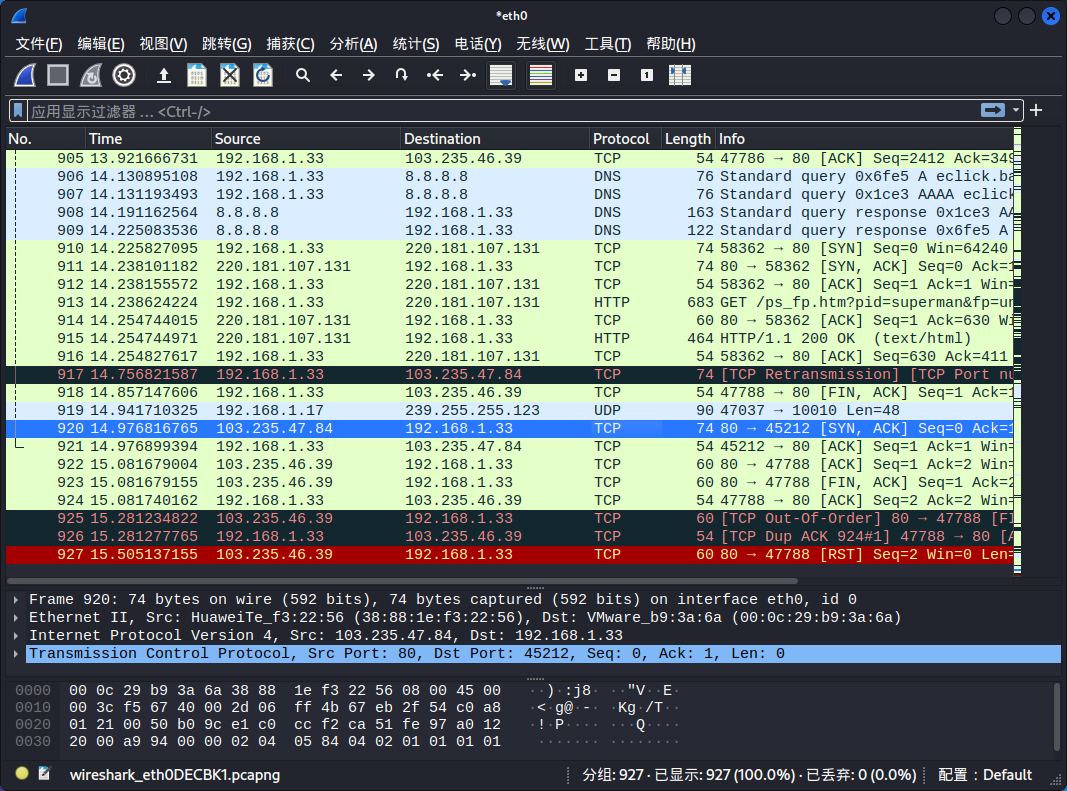Start capturing packets with shark fin icon
The height and width of the screenshot is (791, 1067).
(25, 75)
